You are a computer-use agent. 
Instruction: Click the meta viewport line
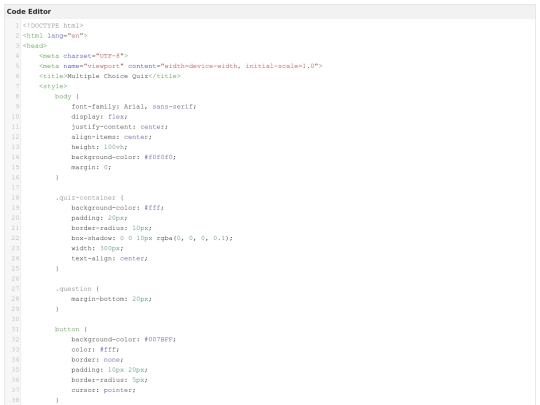pos(180,66)
